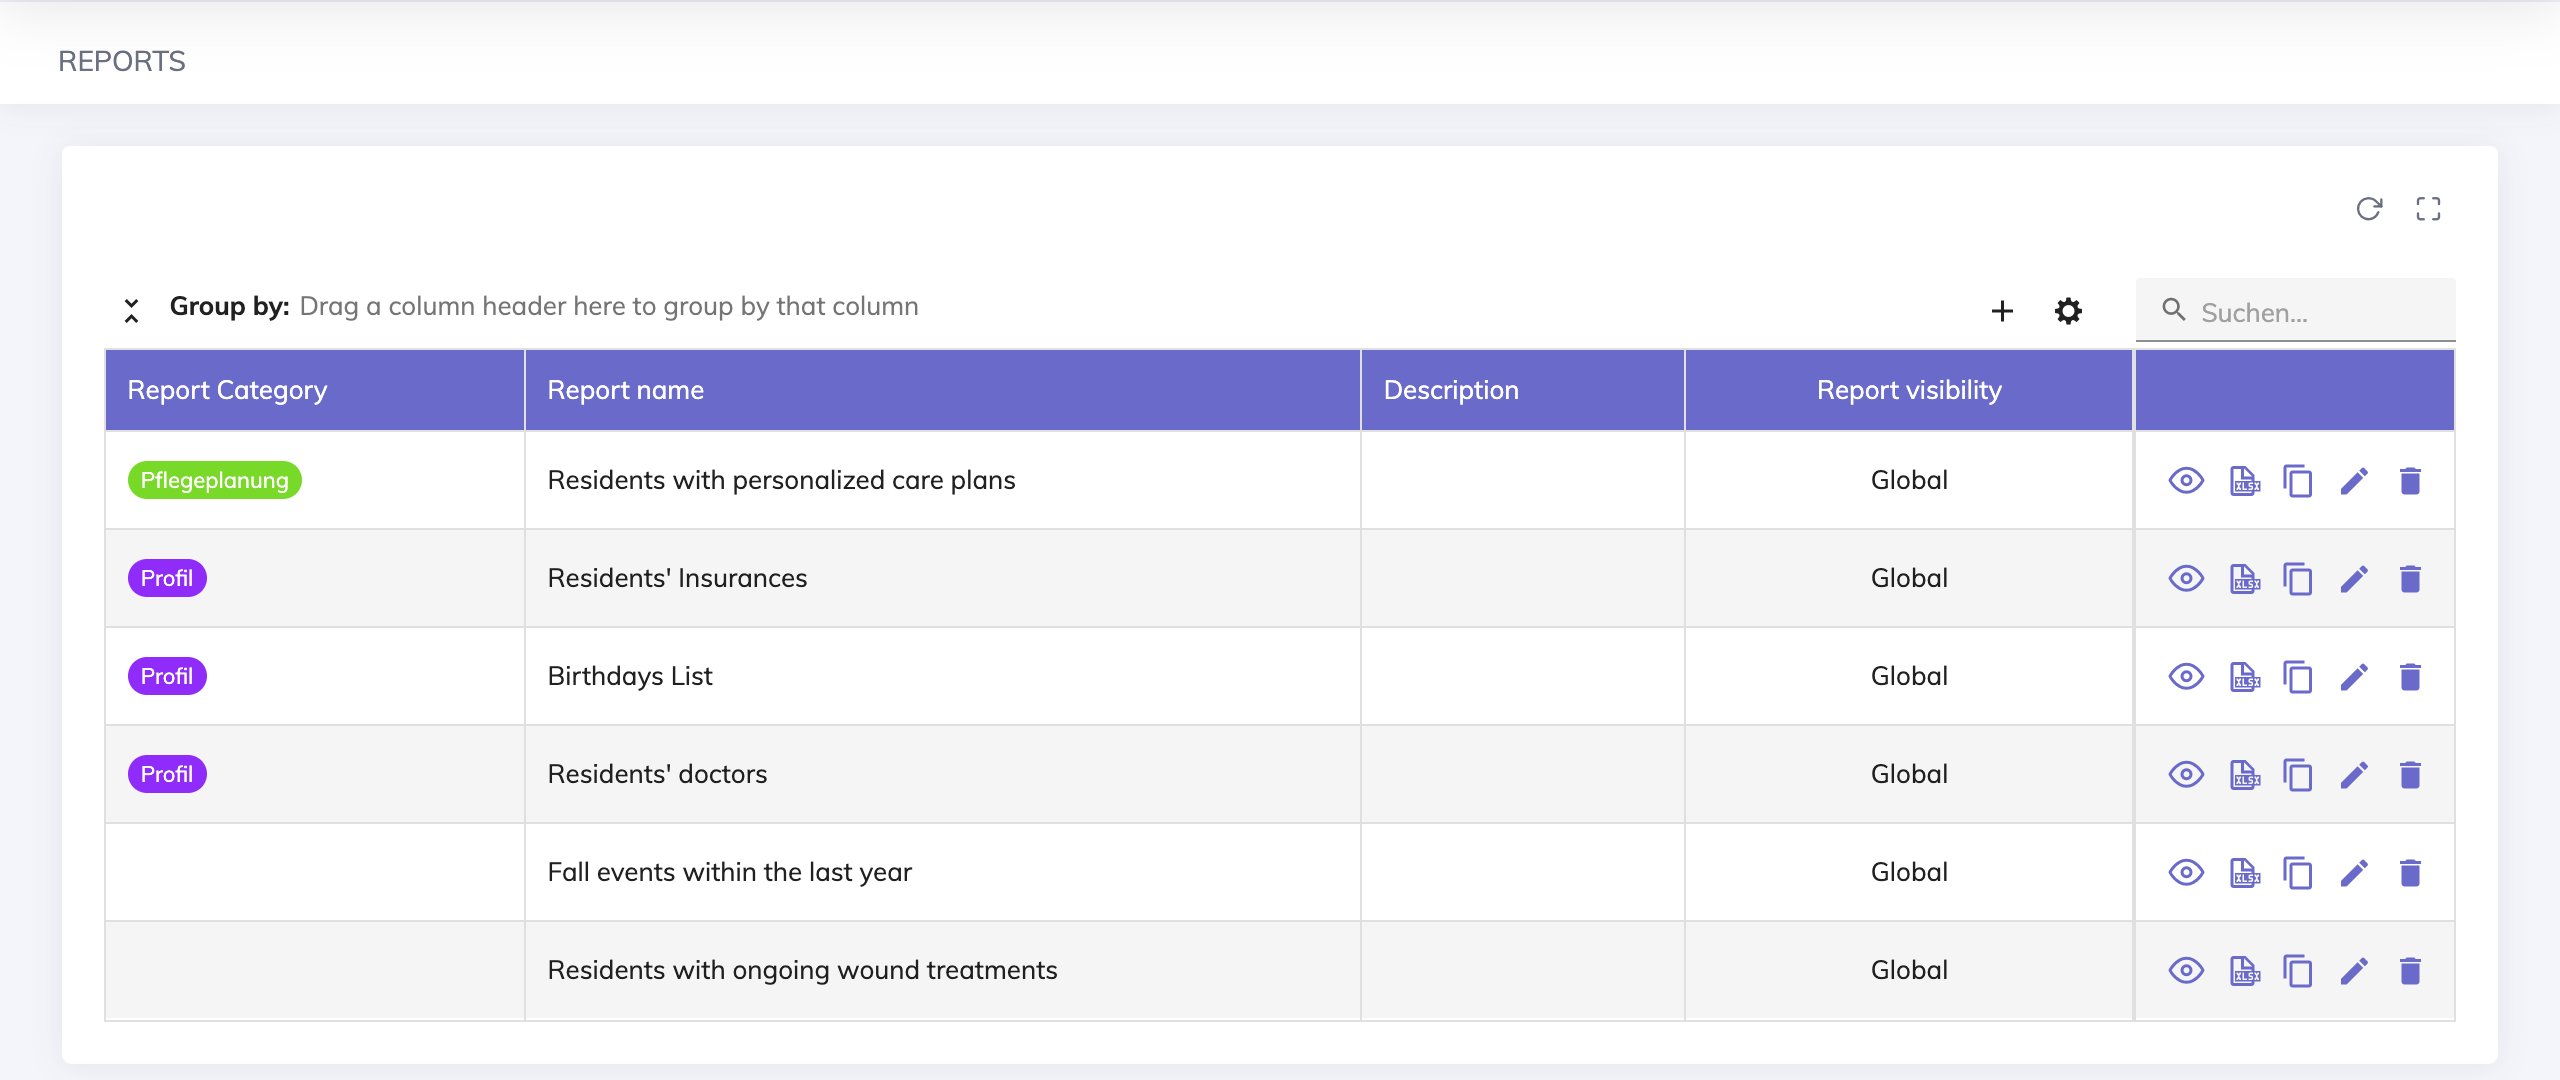This screenshot has height=1080, width=2560.
Task: Add a new report with plus icon
Action: tap(2002, 311)
